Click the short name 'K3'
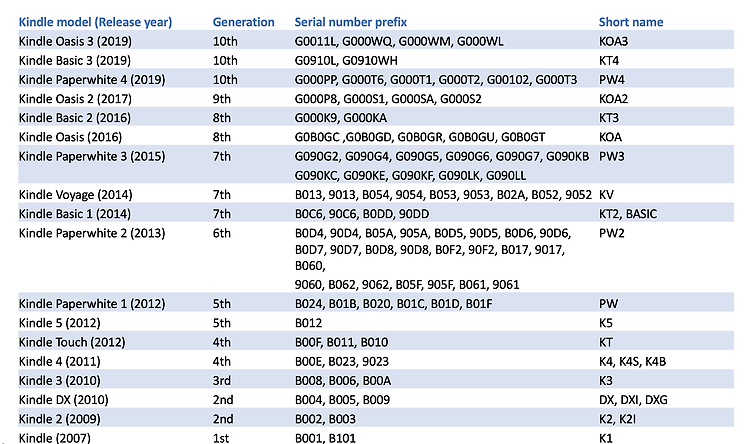The height and width of the screenshot is (444, 750). click(606, 380)
